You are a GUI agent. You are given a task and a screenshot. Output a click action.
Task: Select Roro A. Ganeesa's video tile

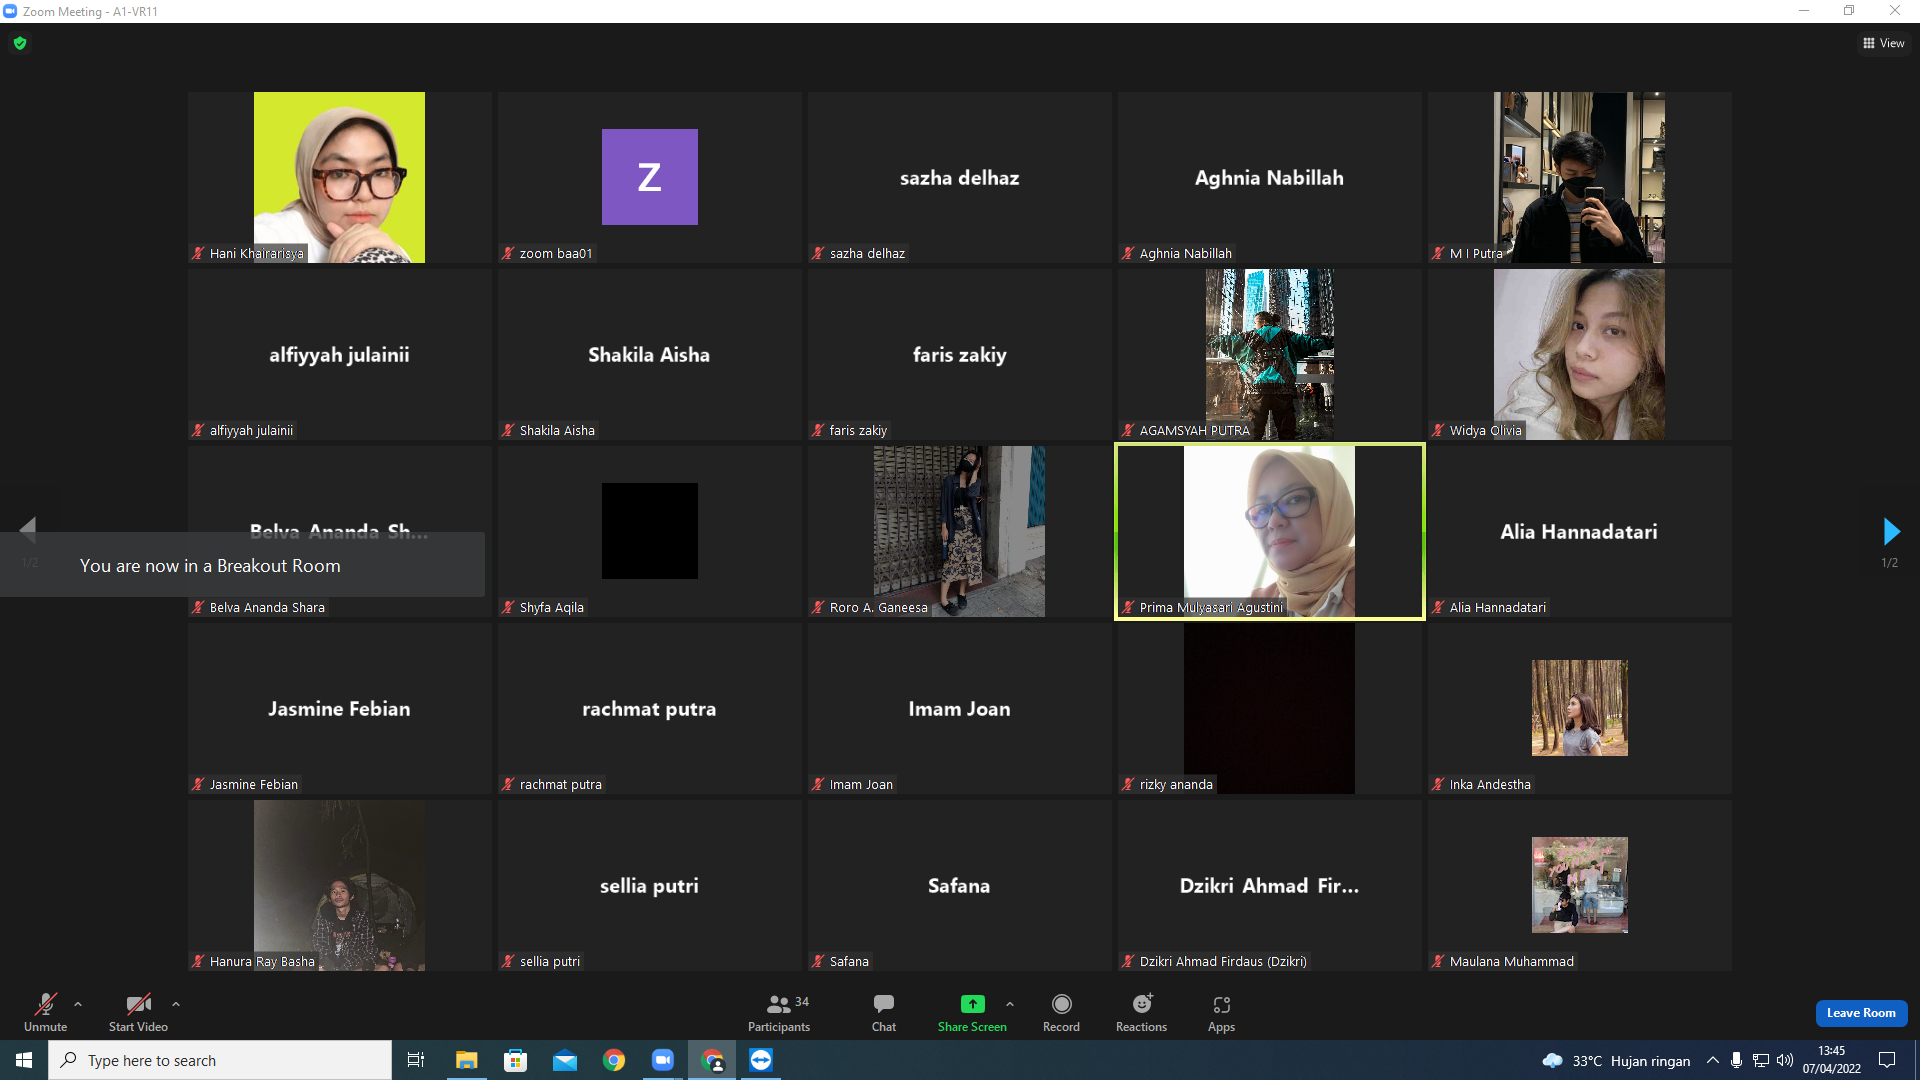pos(959,531)
